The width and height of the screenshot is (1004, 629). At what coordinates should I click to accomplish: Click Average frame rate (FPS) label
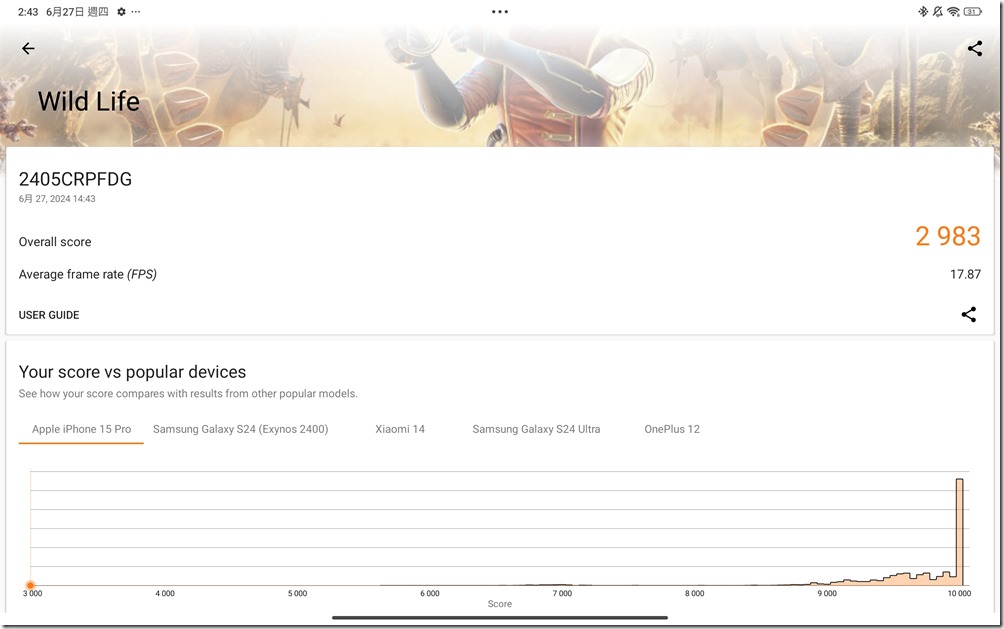point(88,274)
